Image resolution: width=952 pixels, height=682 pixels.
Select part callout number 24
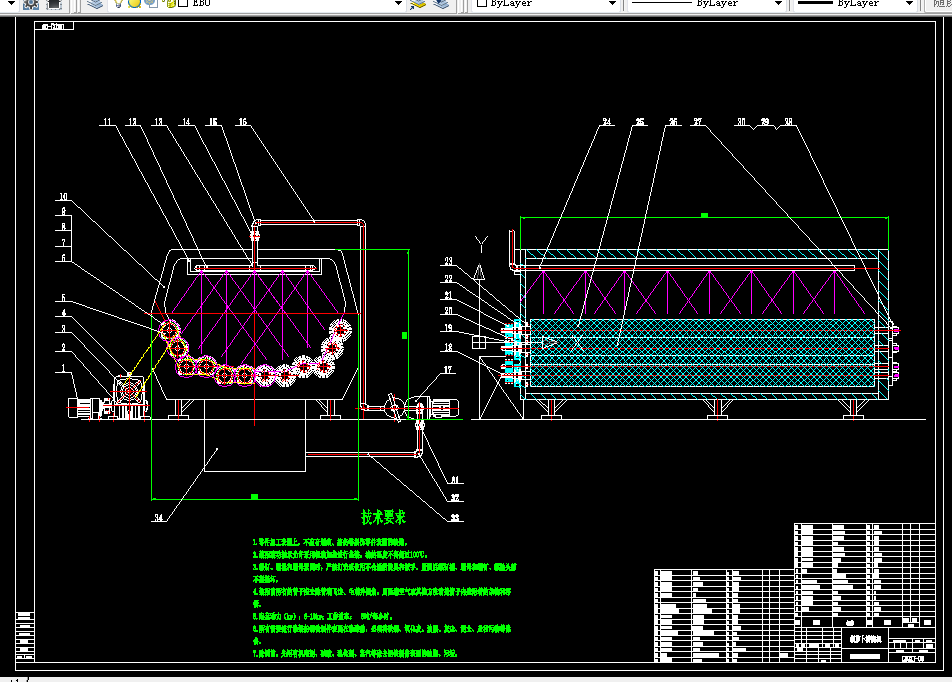pos(607,122)
